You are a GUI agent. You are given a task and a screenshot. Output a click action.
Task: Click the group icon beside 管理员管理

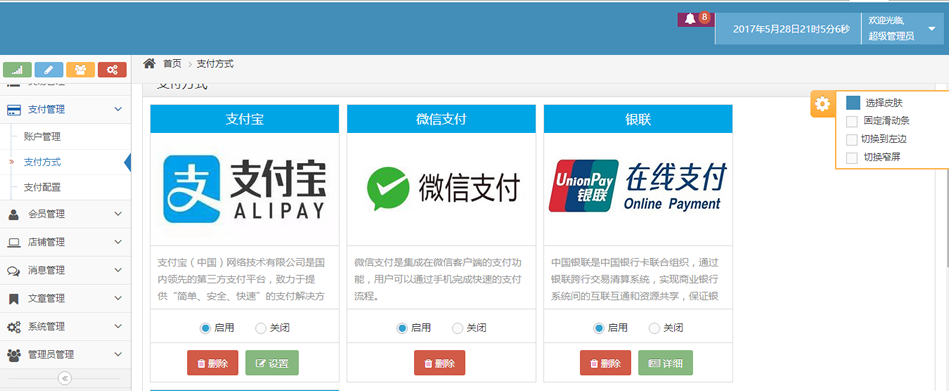[13, 355]
